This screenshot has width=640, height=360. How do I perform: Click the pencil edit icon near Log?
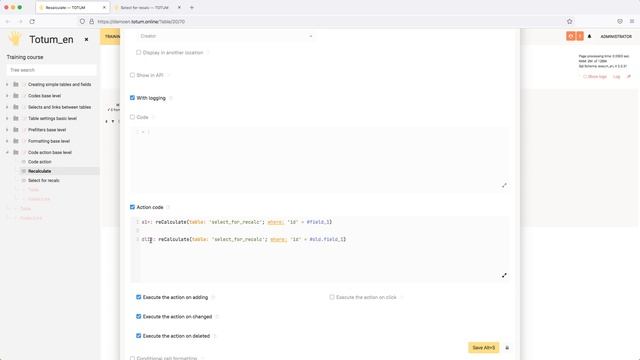pos(629,77)
